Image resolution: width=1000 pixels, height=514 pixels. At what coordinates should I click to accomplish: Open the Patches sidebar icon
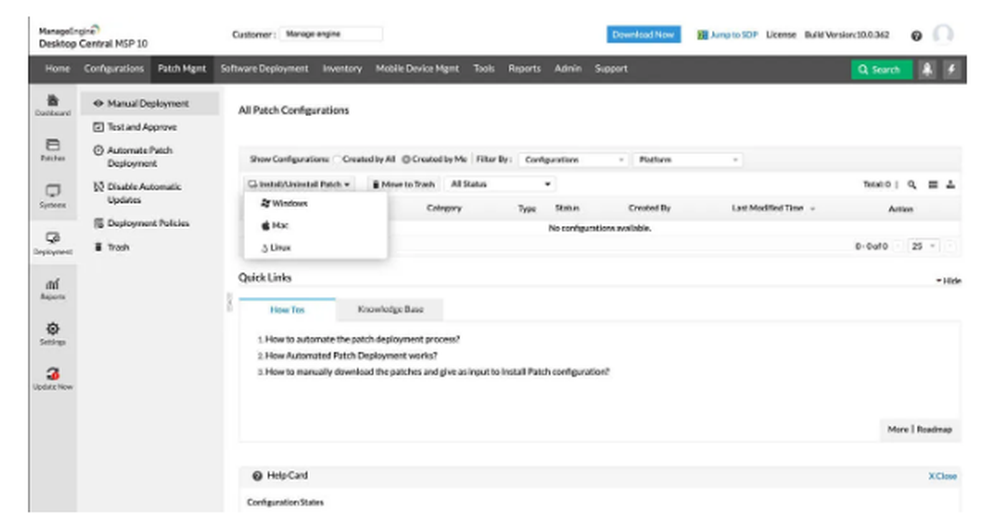53,150
